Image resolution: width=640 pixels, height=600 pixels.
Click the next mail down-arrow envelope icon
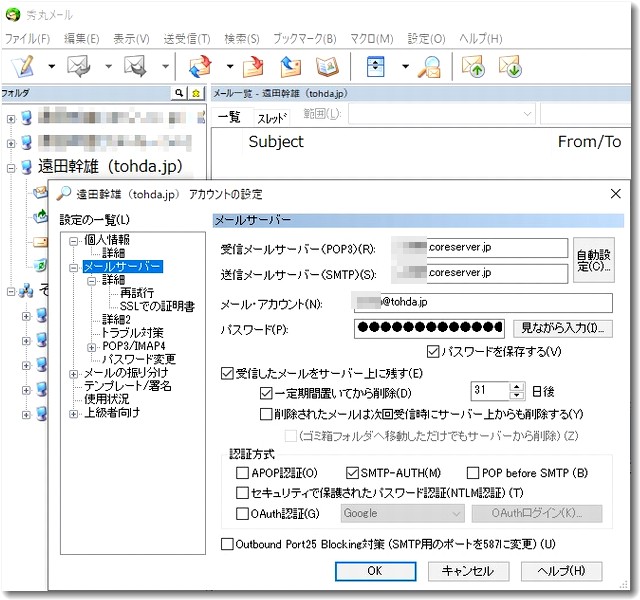pos(510,68)
